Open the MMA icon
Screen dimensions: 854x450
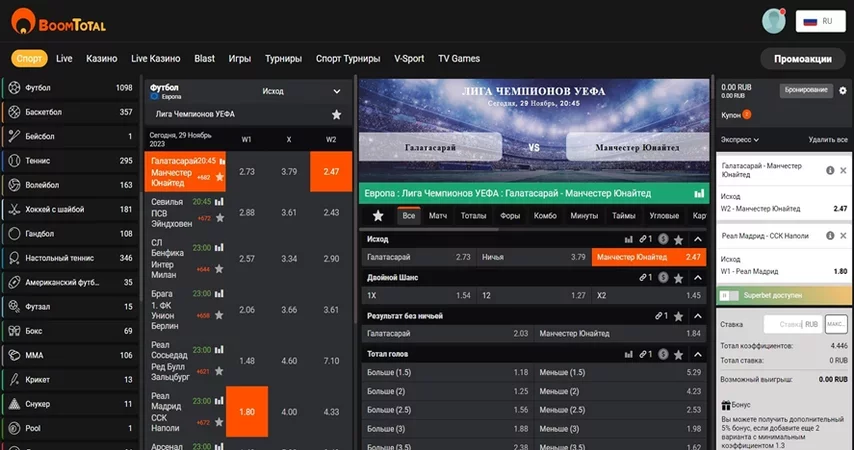15,355
